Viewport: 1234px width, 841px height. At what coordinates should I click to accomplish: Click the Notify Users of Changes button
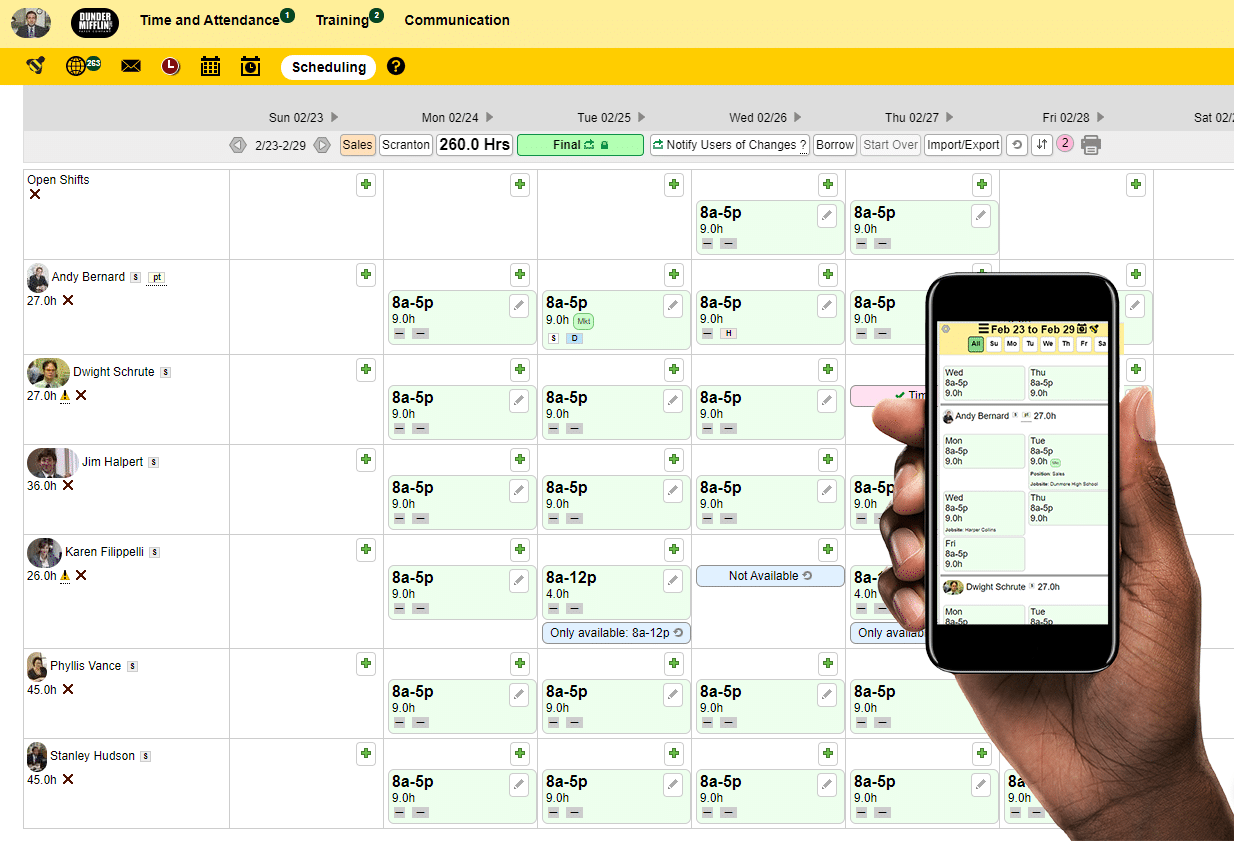729,145
